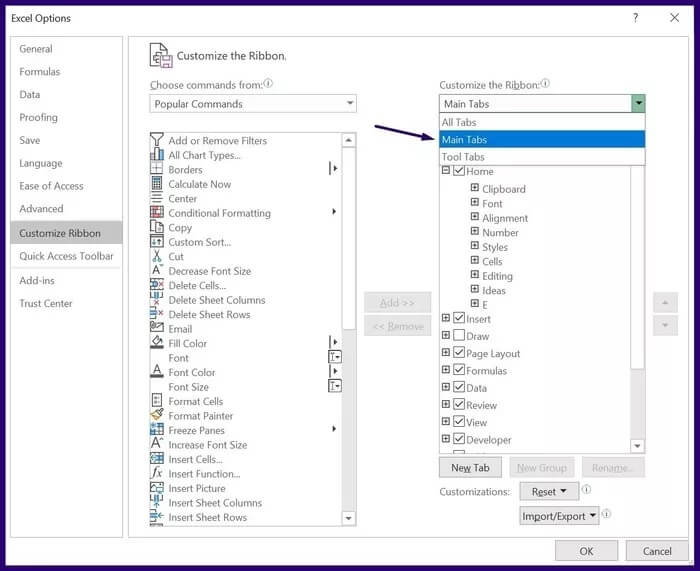700x571 pixels.
Task: Uncheck the Review tab checkbox
Action: [459, 404]
